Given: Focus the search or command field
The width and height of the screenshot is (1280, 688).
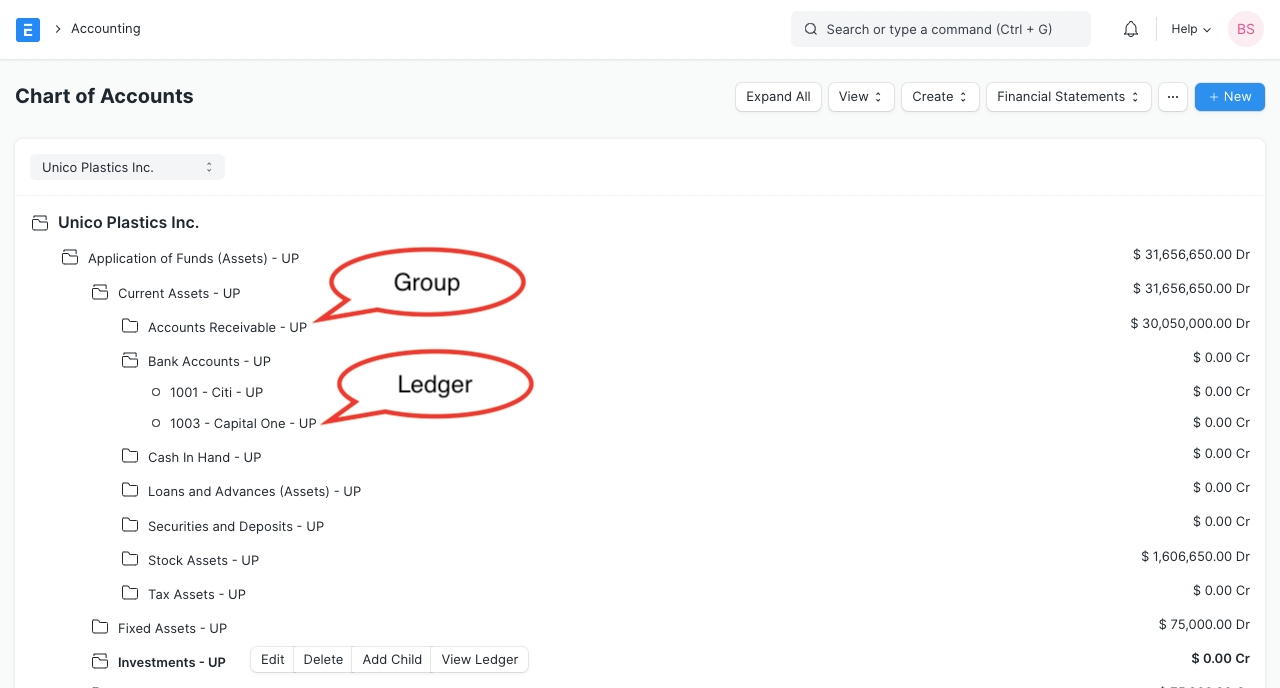Looking at the screenshot, I should (940, 29).
